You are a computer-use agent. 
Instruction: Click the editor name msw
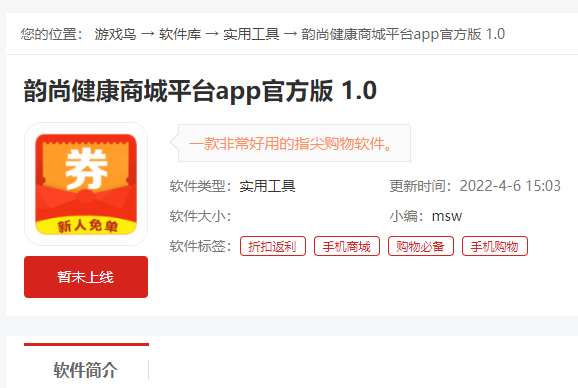click(447, 216)
